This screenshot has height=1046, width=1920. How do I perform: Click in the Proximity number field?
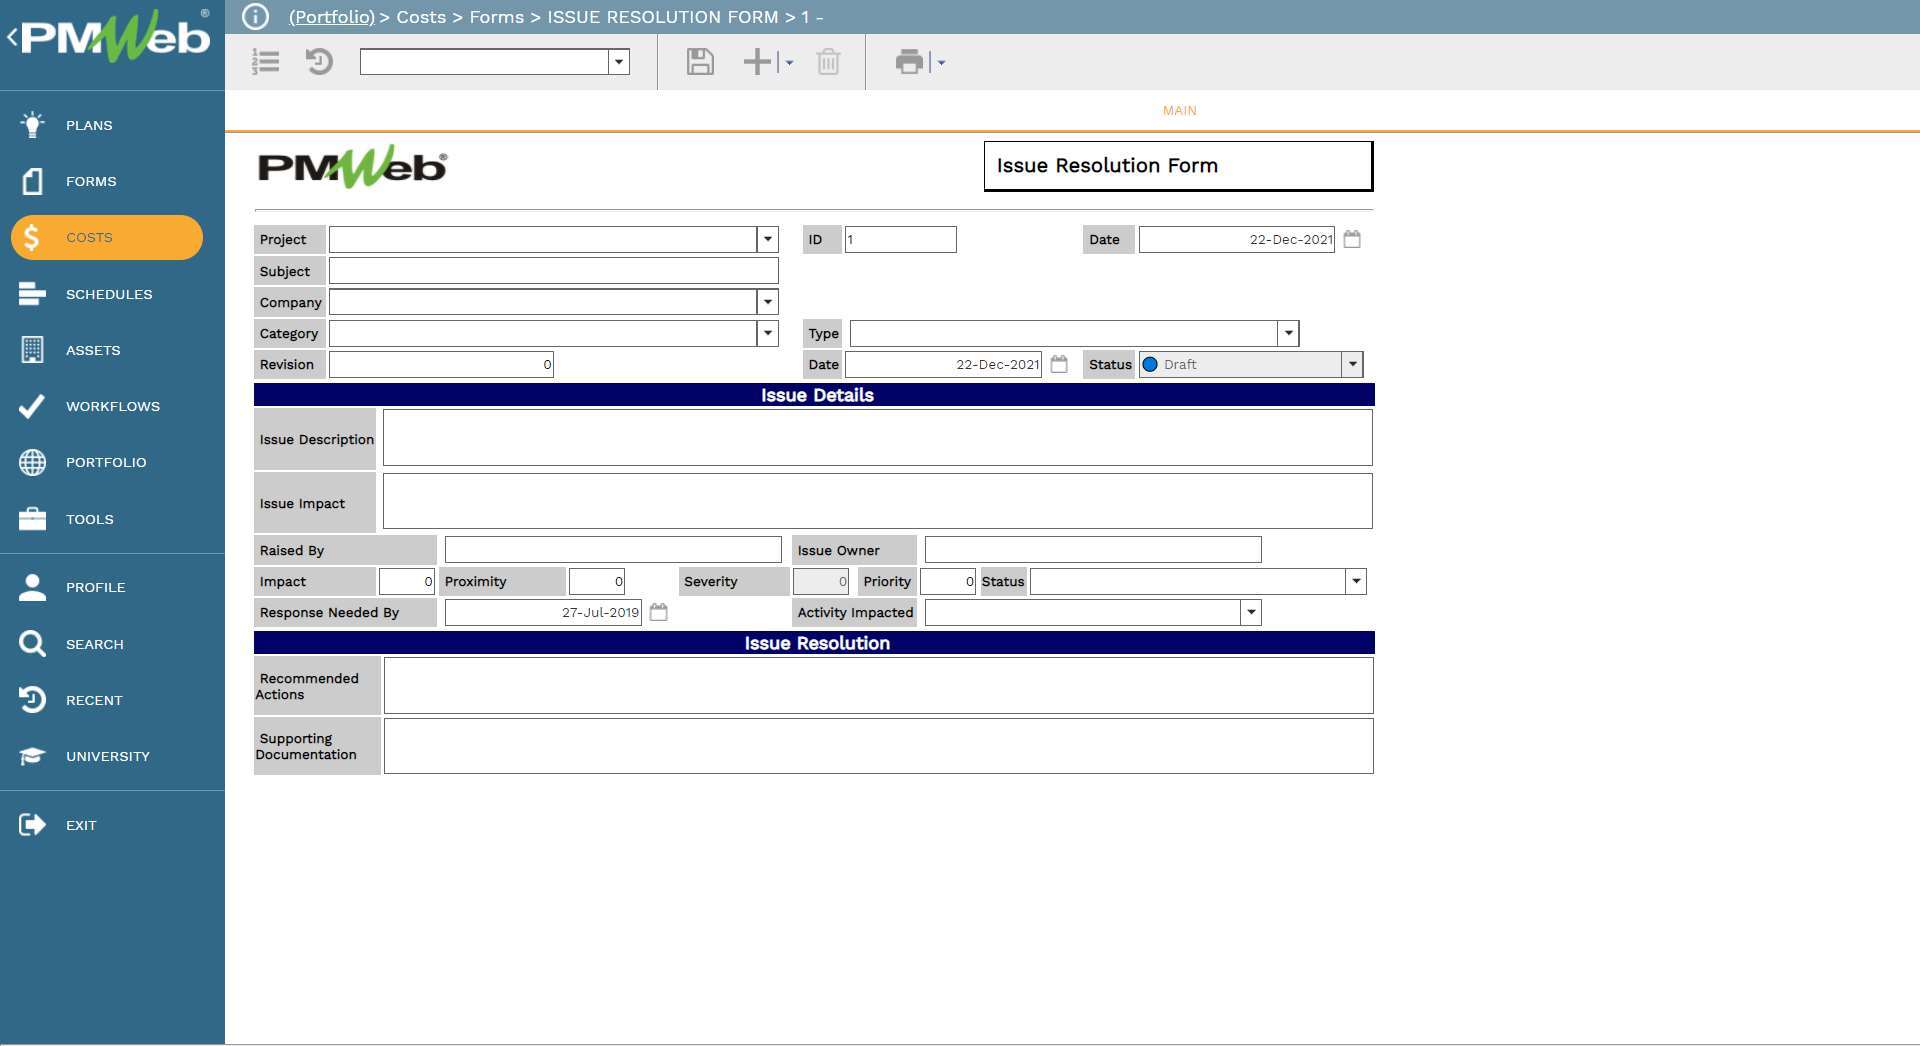(597, 581)
